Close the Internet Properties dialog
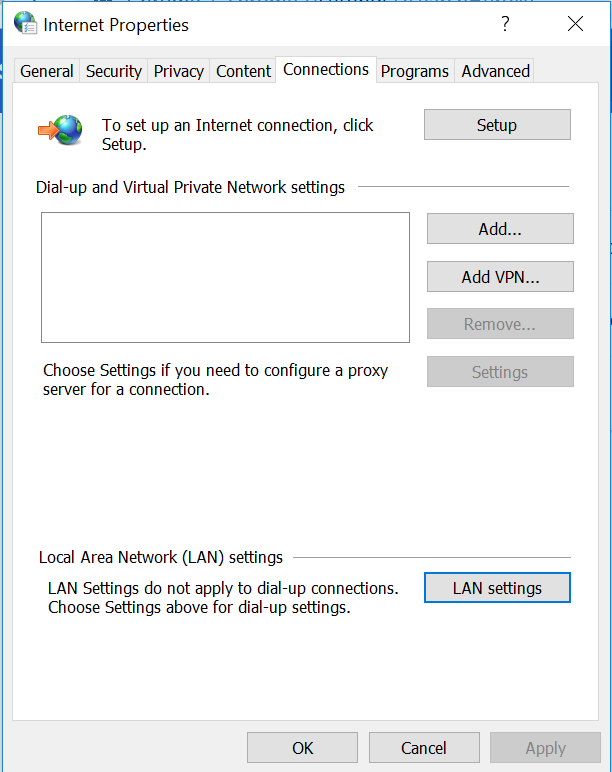The height and width of the screenshot is (772, 612). (x=575, y=24)
